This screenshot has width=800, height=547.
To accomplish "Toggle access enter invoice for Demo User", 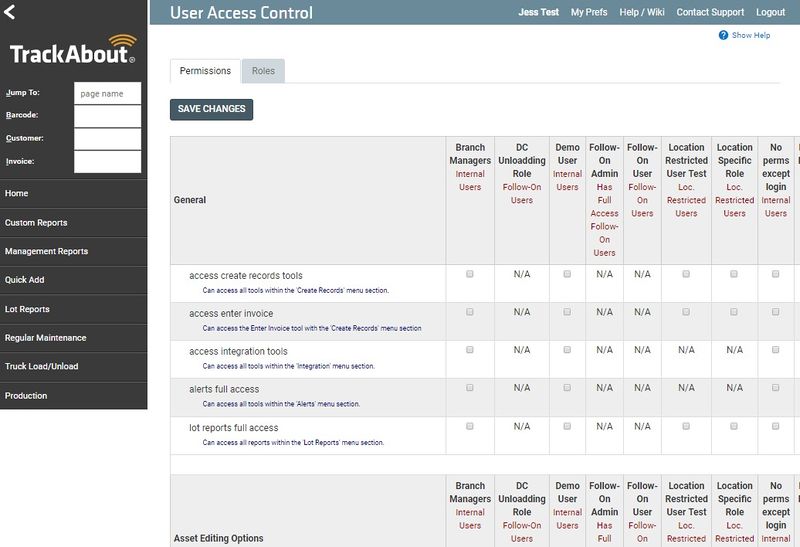I will (567, 312).
